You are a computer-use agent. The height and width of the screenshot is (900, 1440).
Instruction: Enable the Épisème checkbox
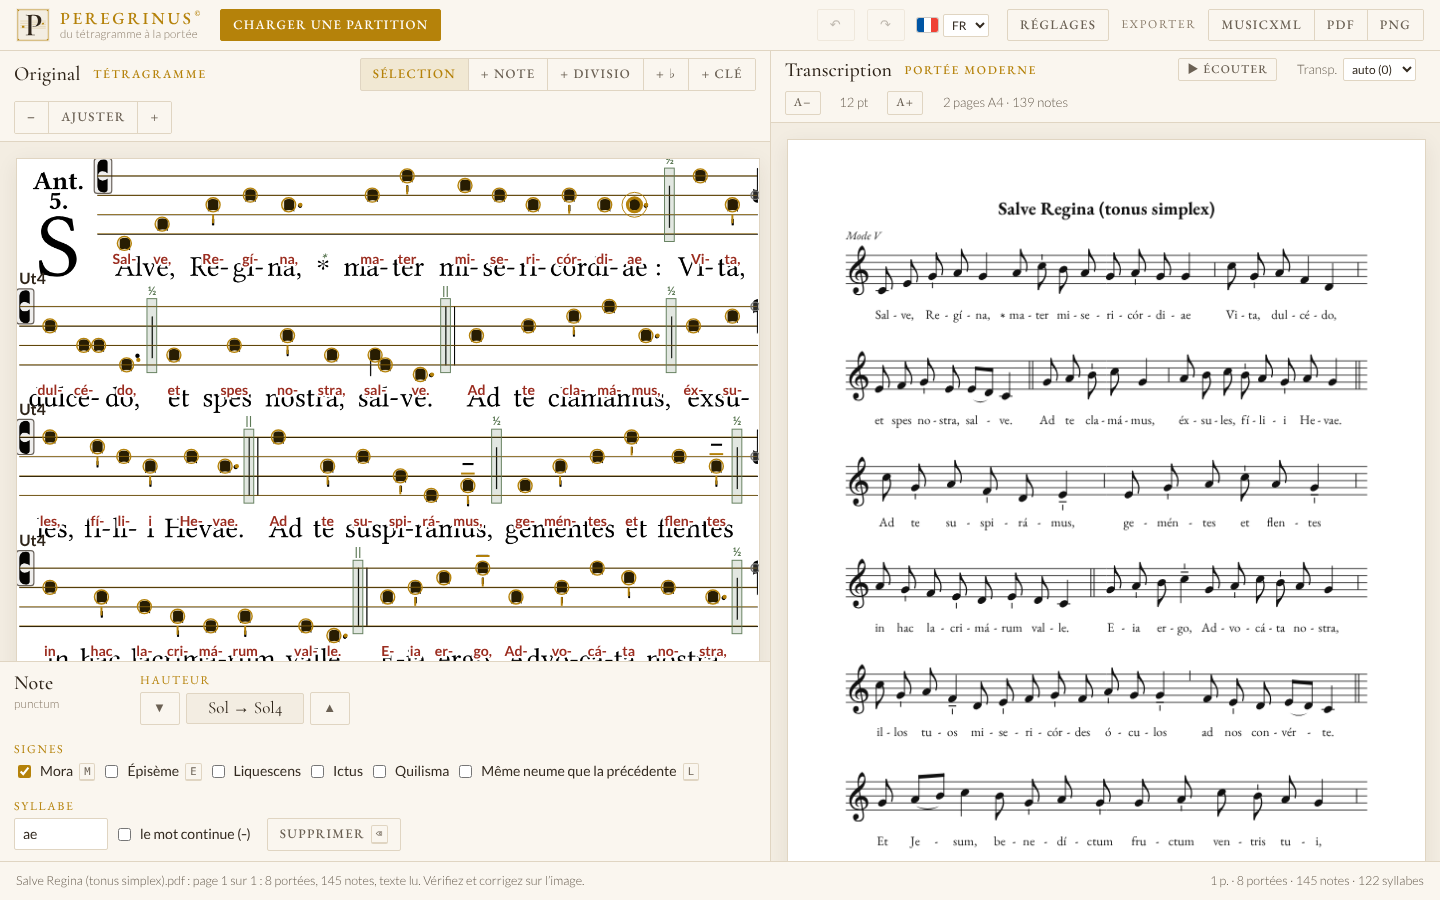tap(112, 771)
